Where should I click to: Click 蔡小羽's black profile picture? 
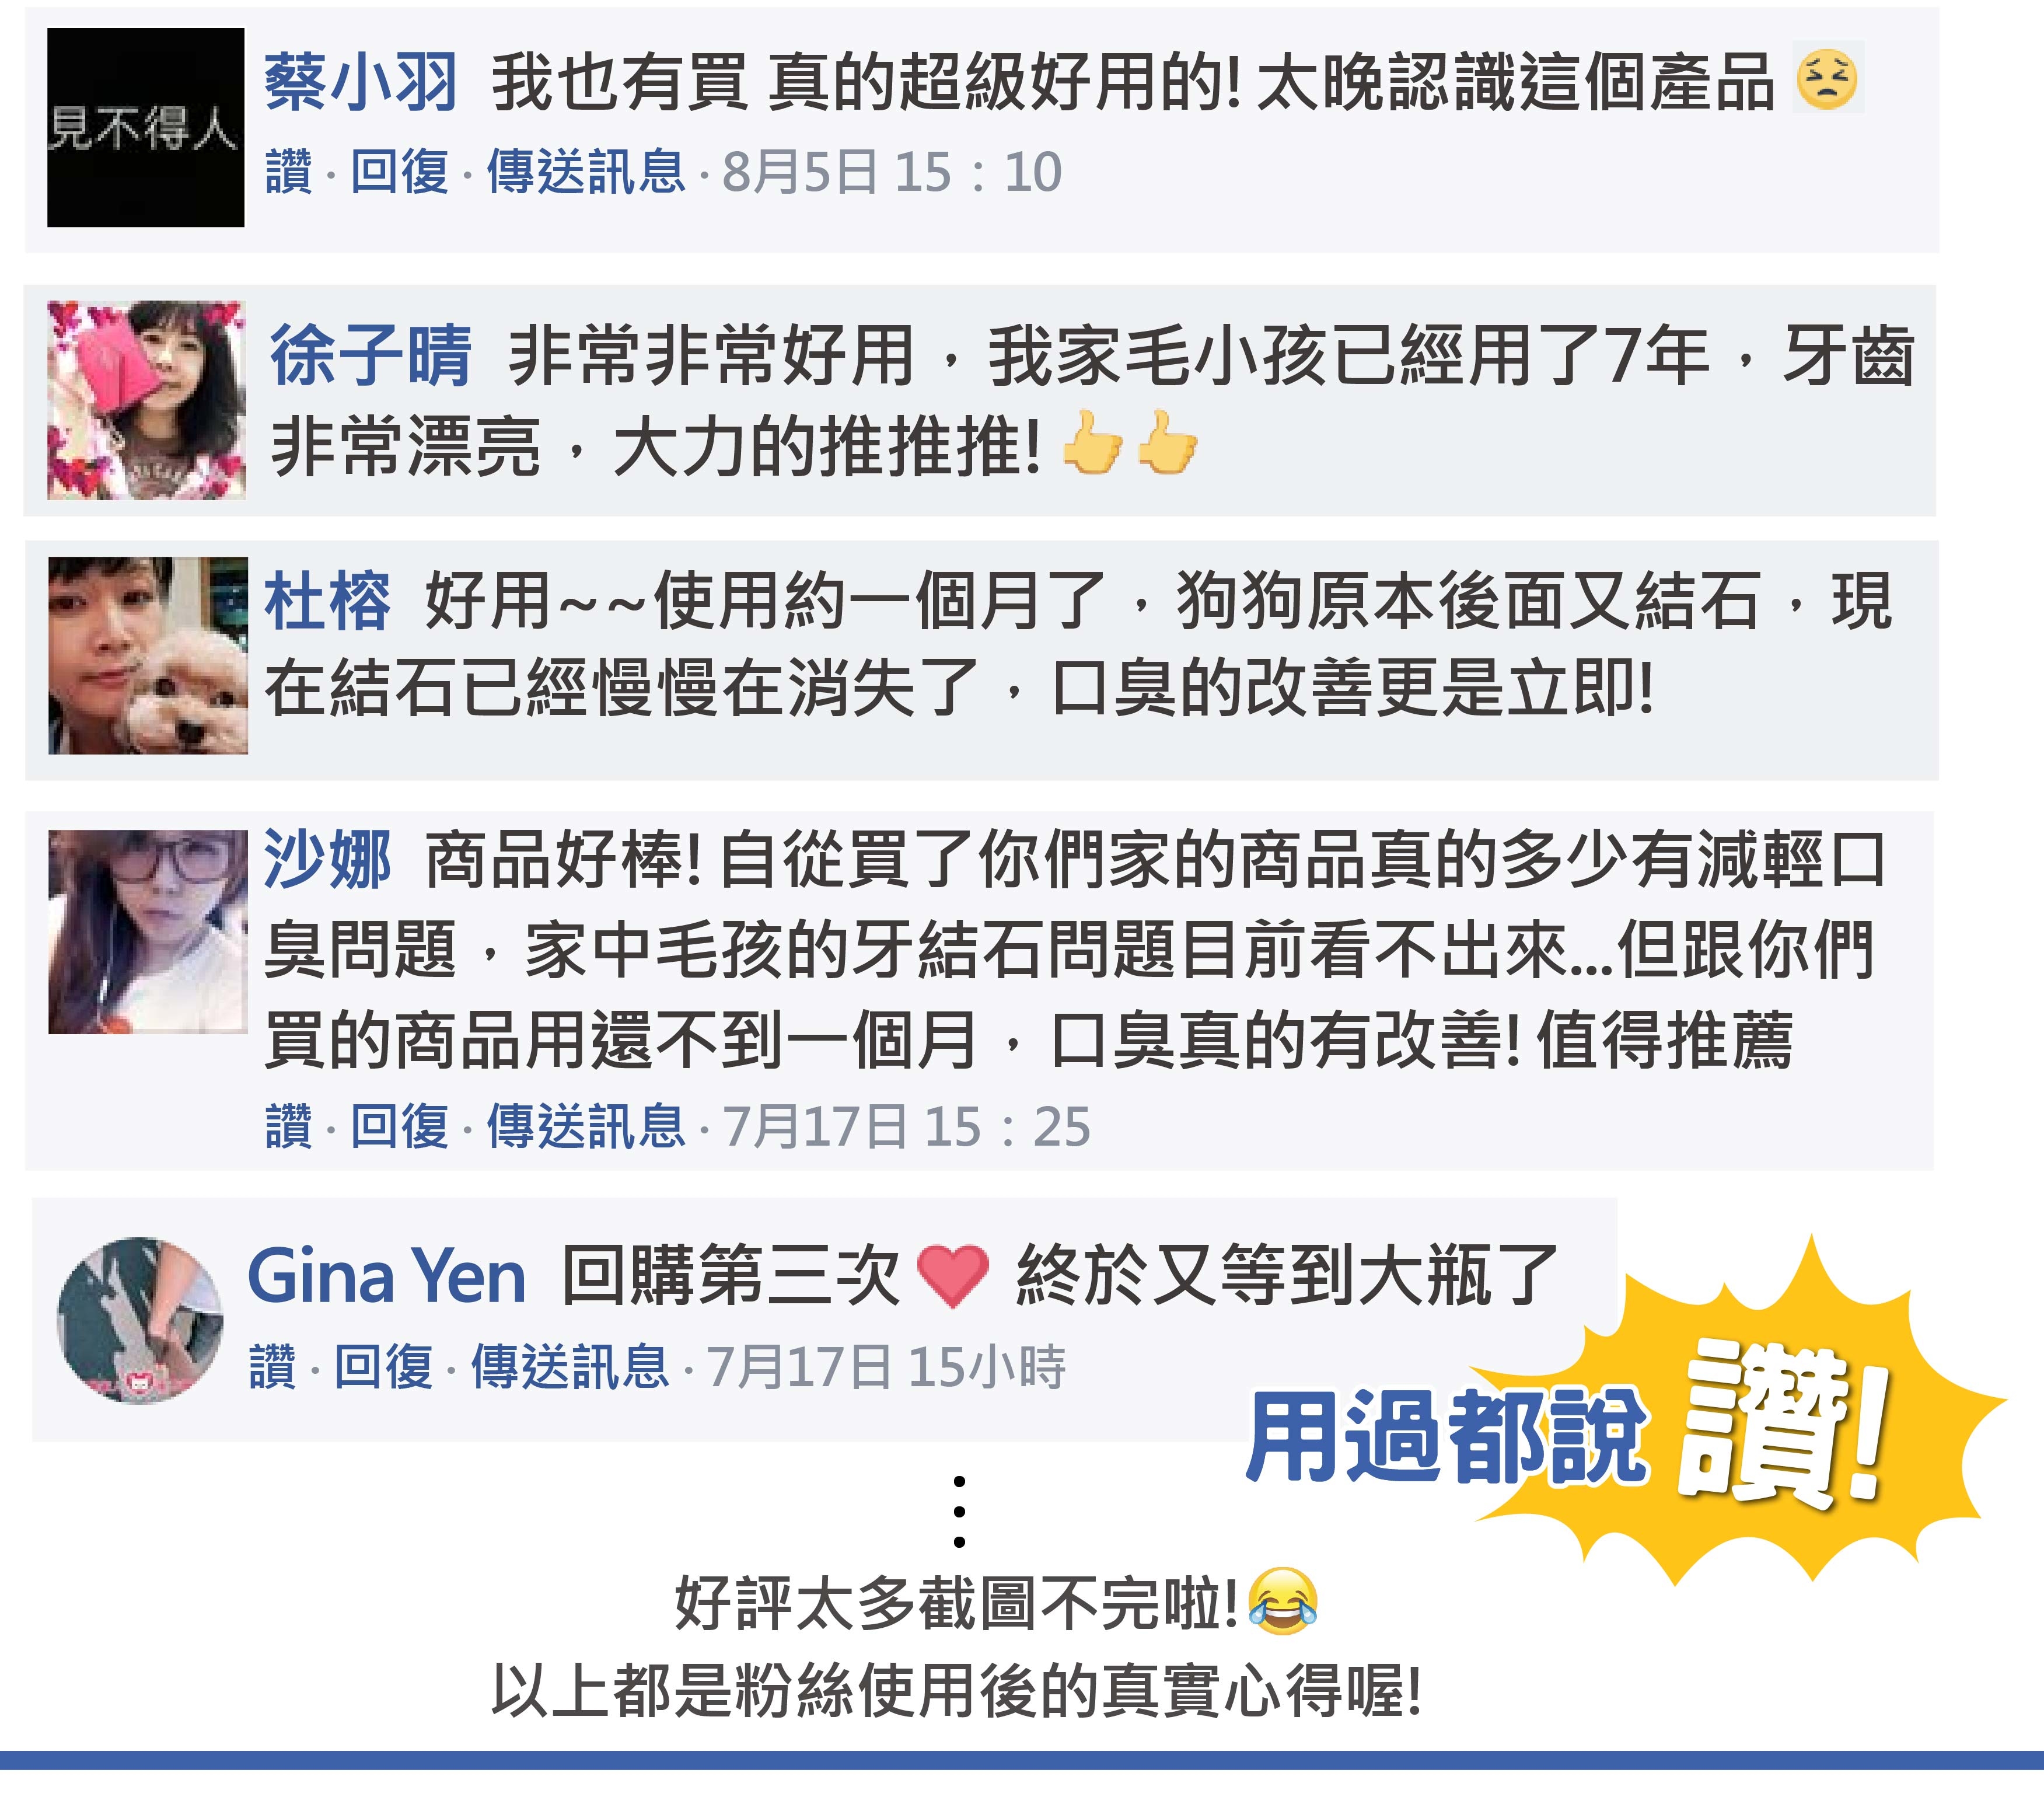point(146,127)
